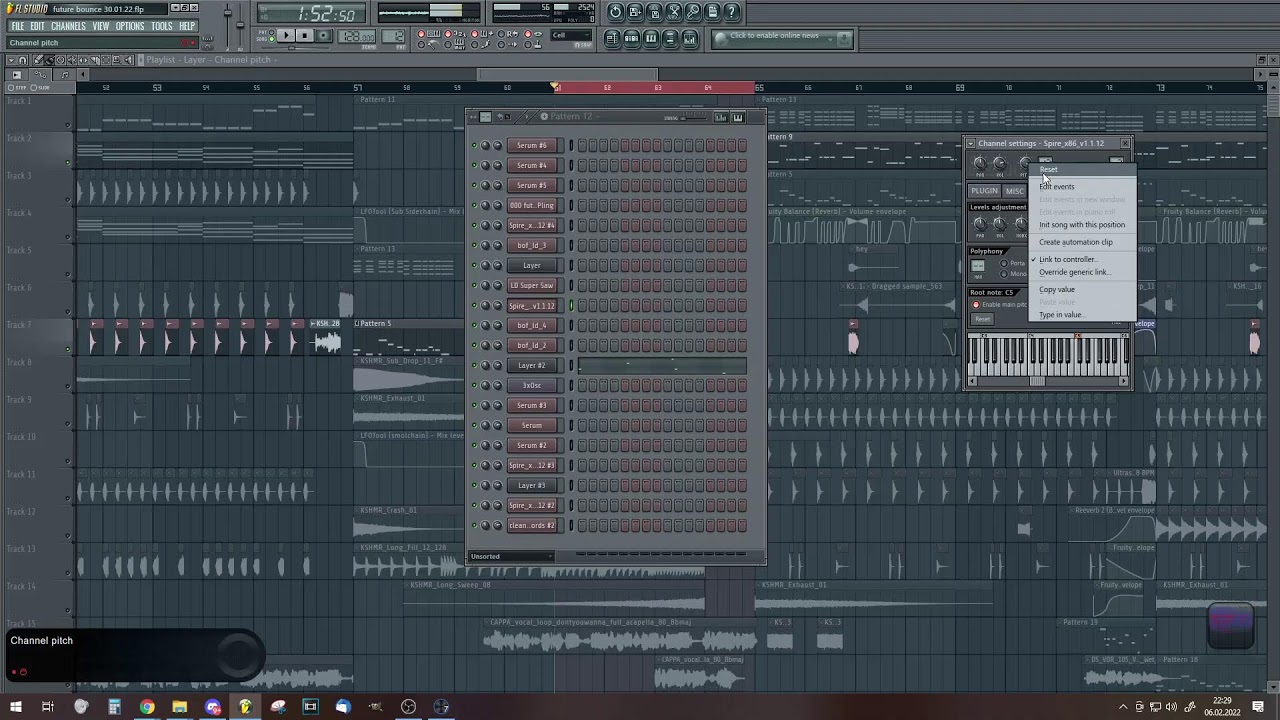Open Google Chrome from taskbar
The image size is (1280, 720).
[147, 707]
